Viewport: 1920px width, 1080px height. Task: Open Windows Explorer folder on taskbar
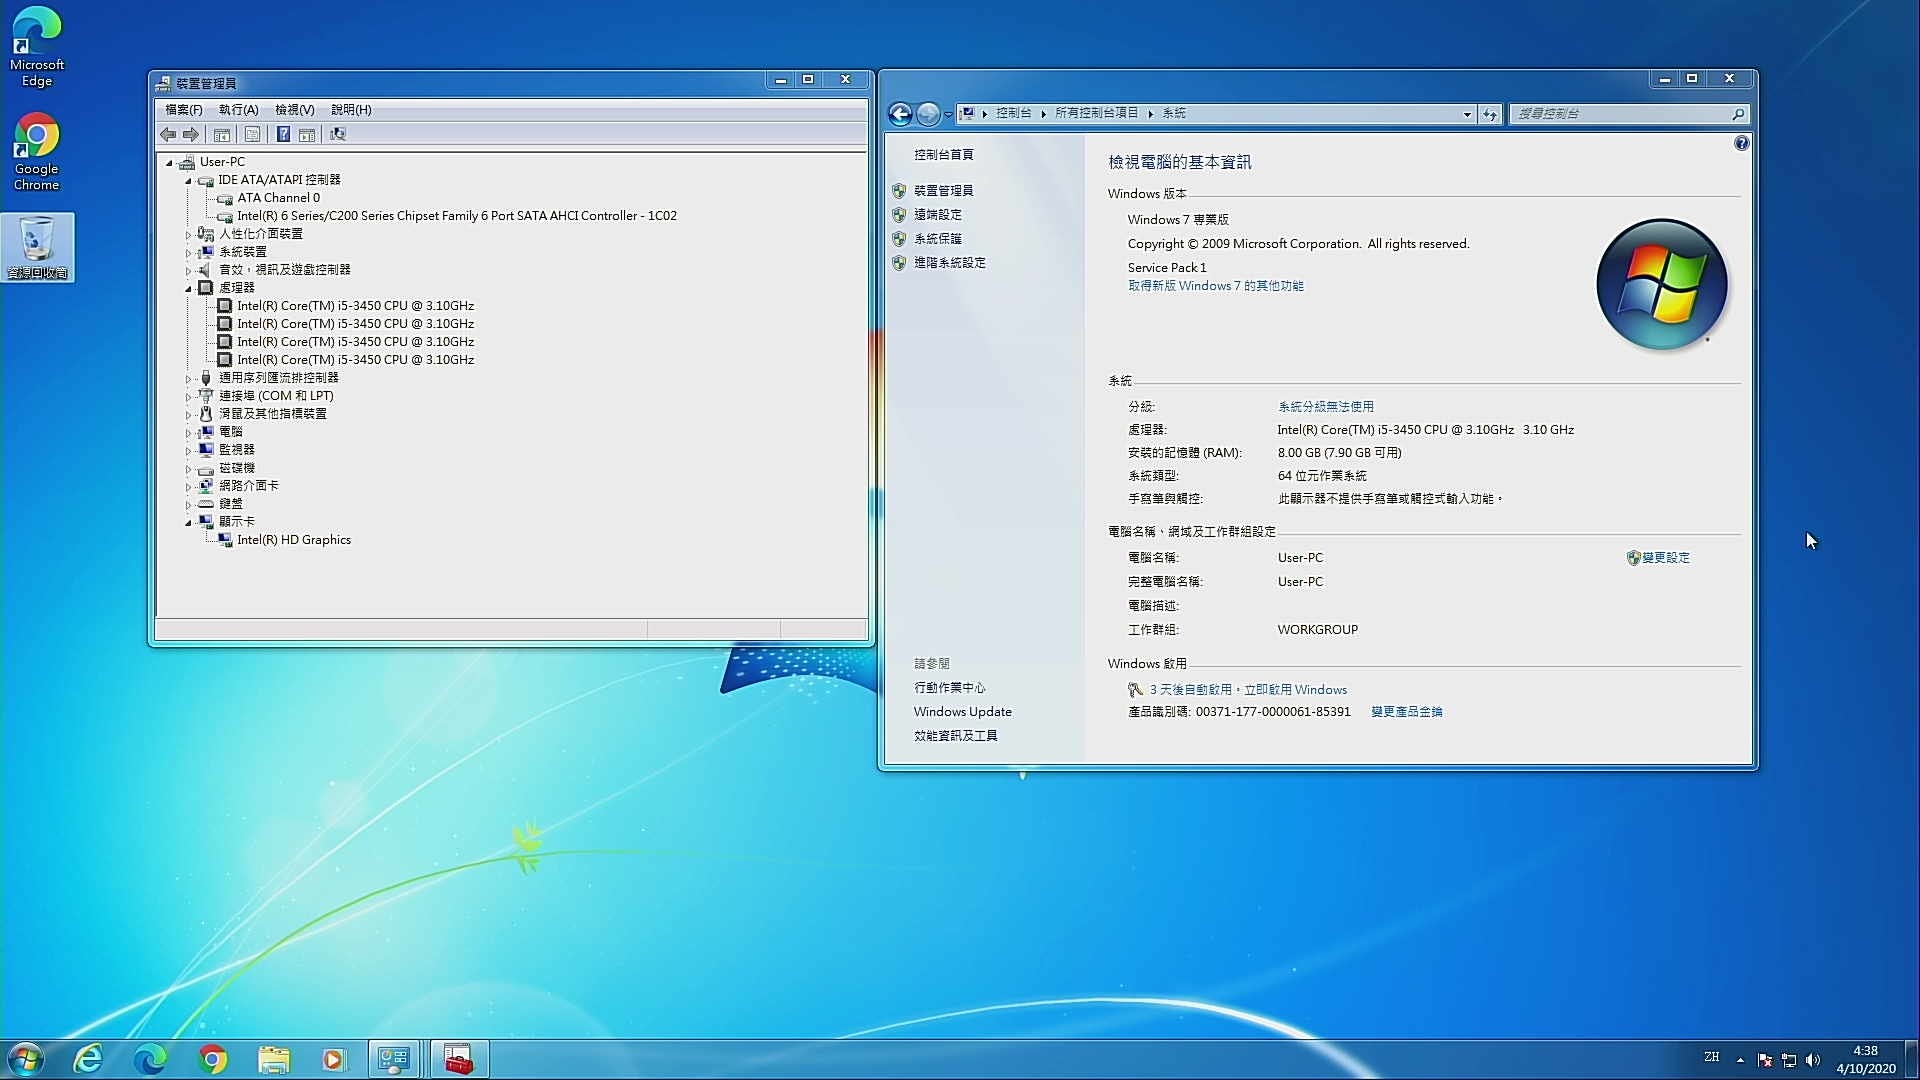[x=273, y=1059]
